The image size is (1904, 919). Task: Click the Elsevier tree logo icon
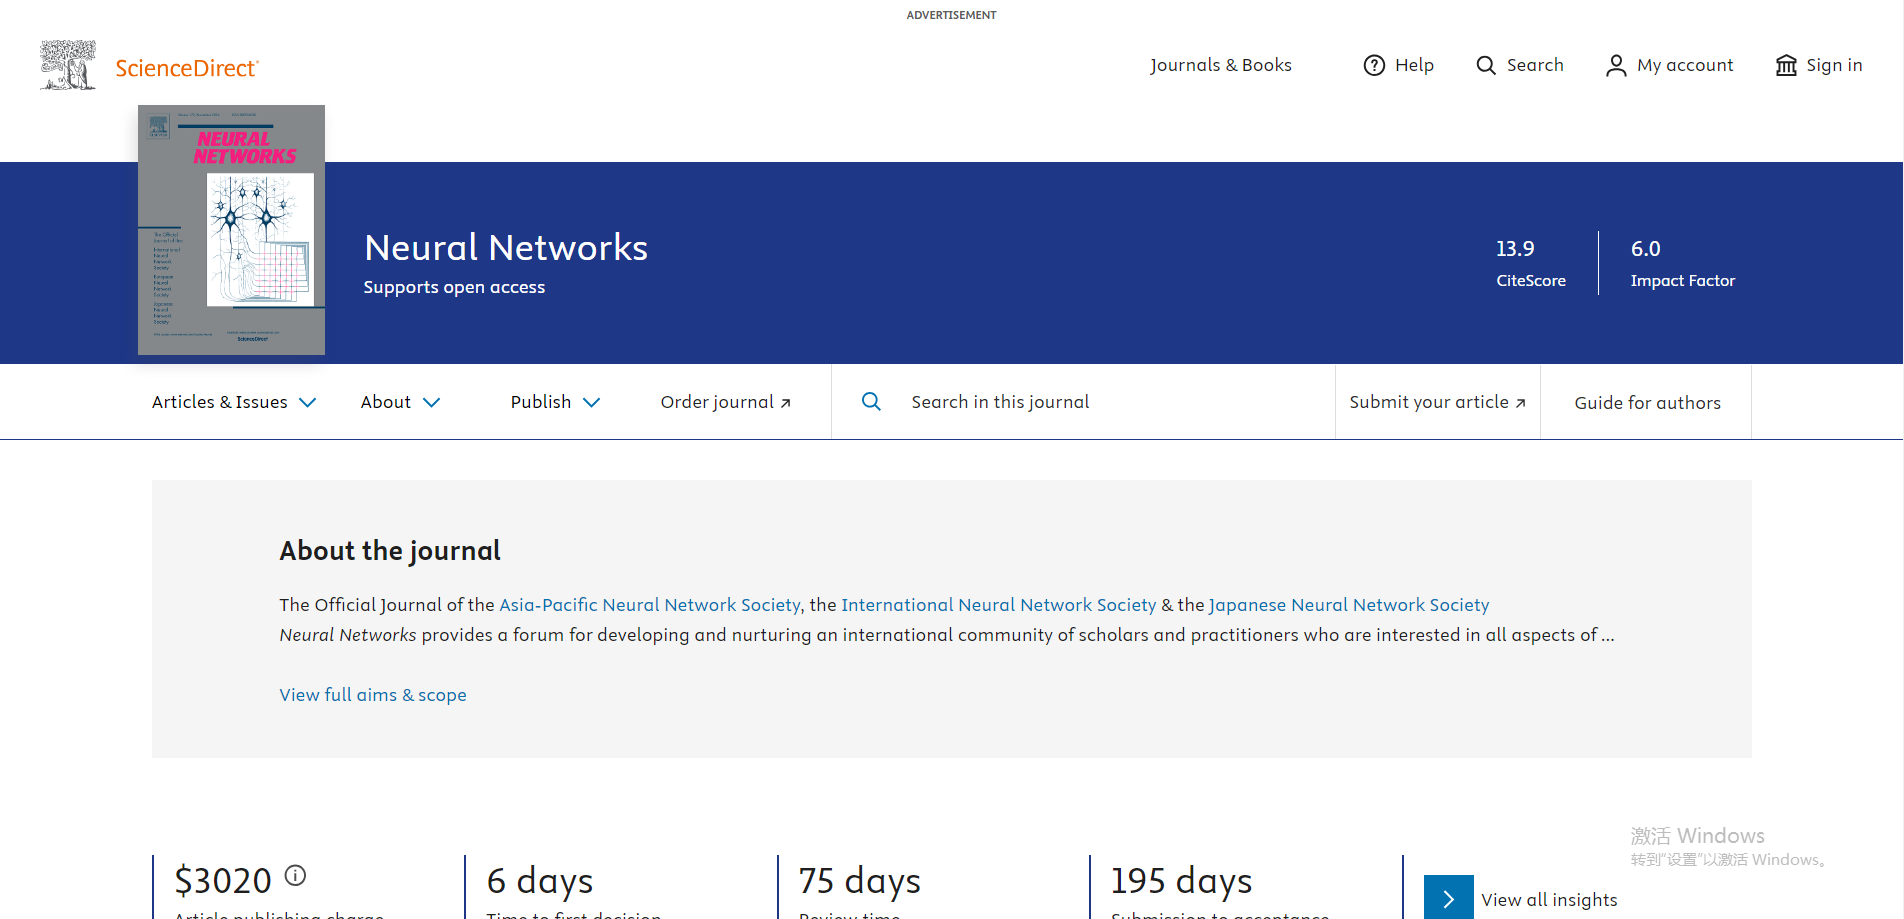click(68, 65)
